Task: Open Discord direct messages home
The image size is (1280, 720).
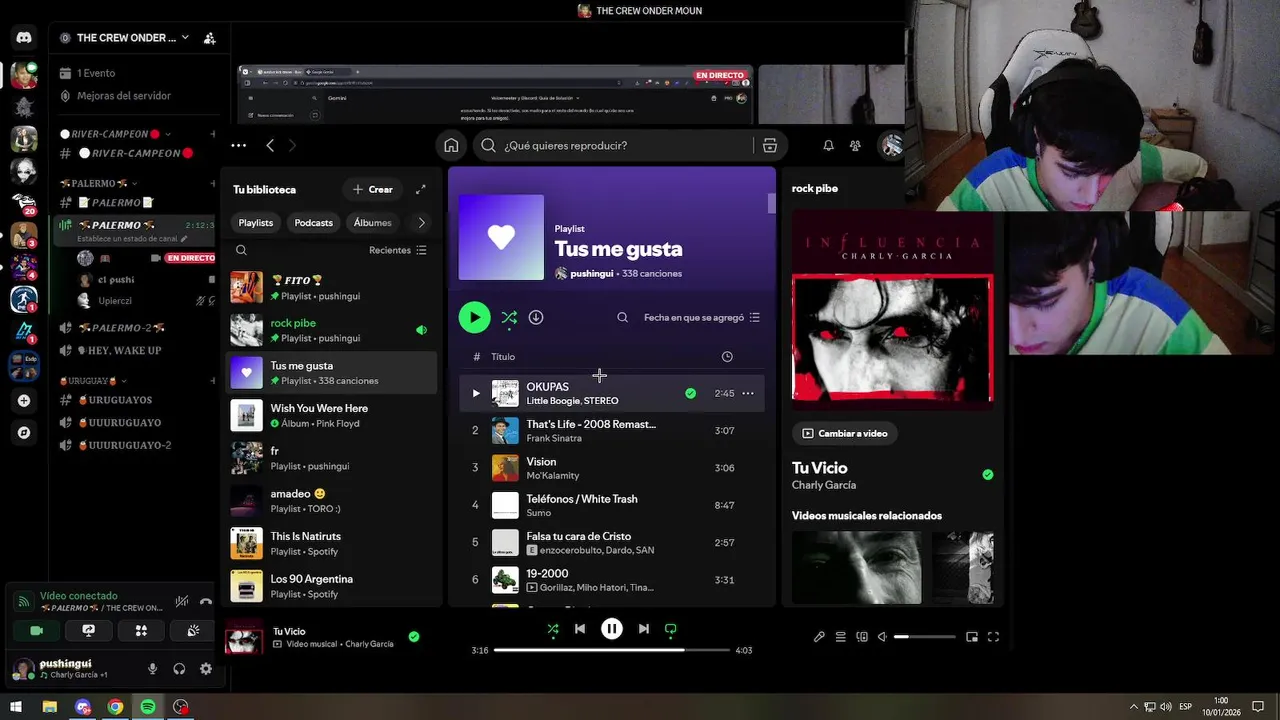Action: click(x=24, y=37)
